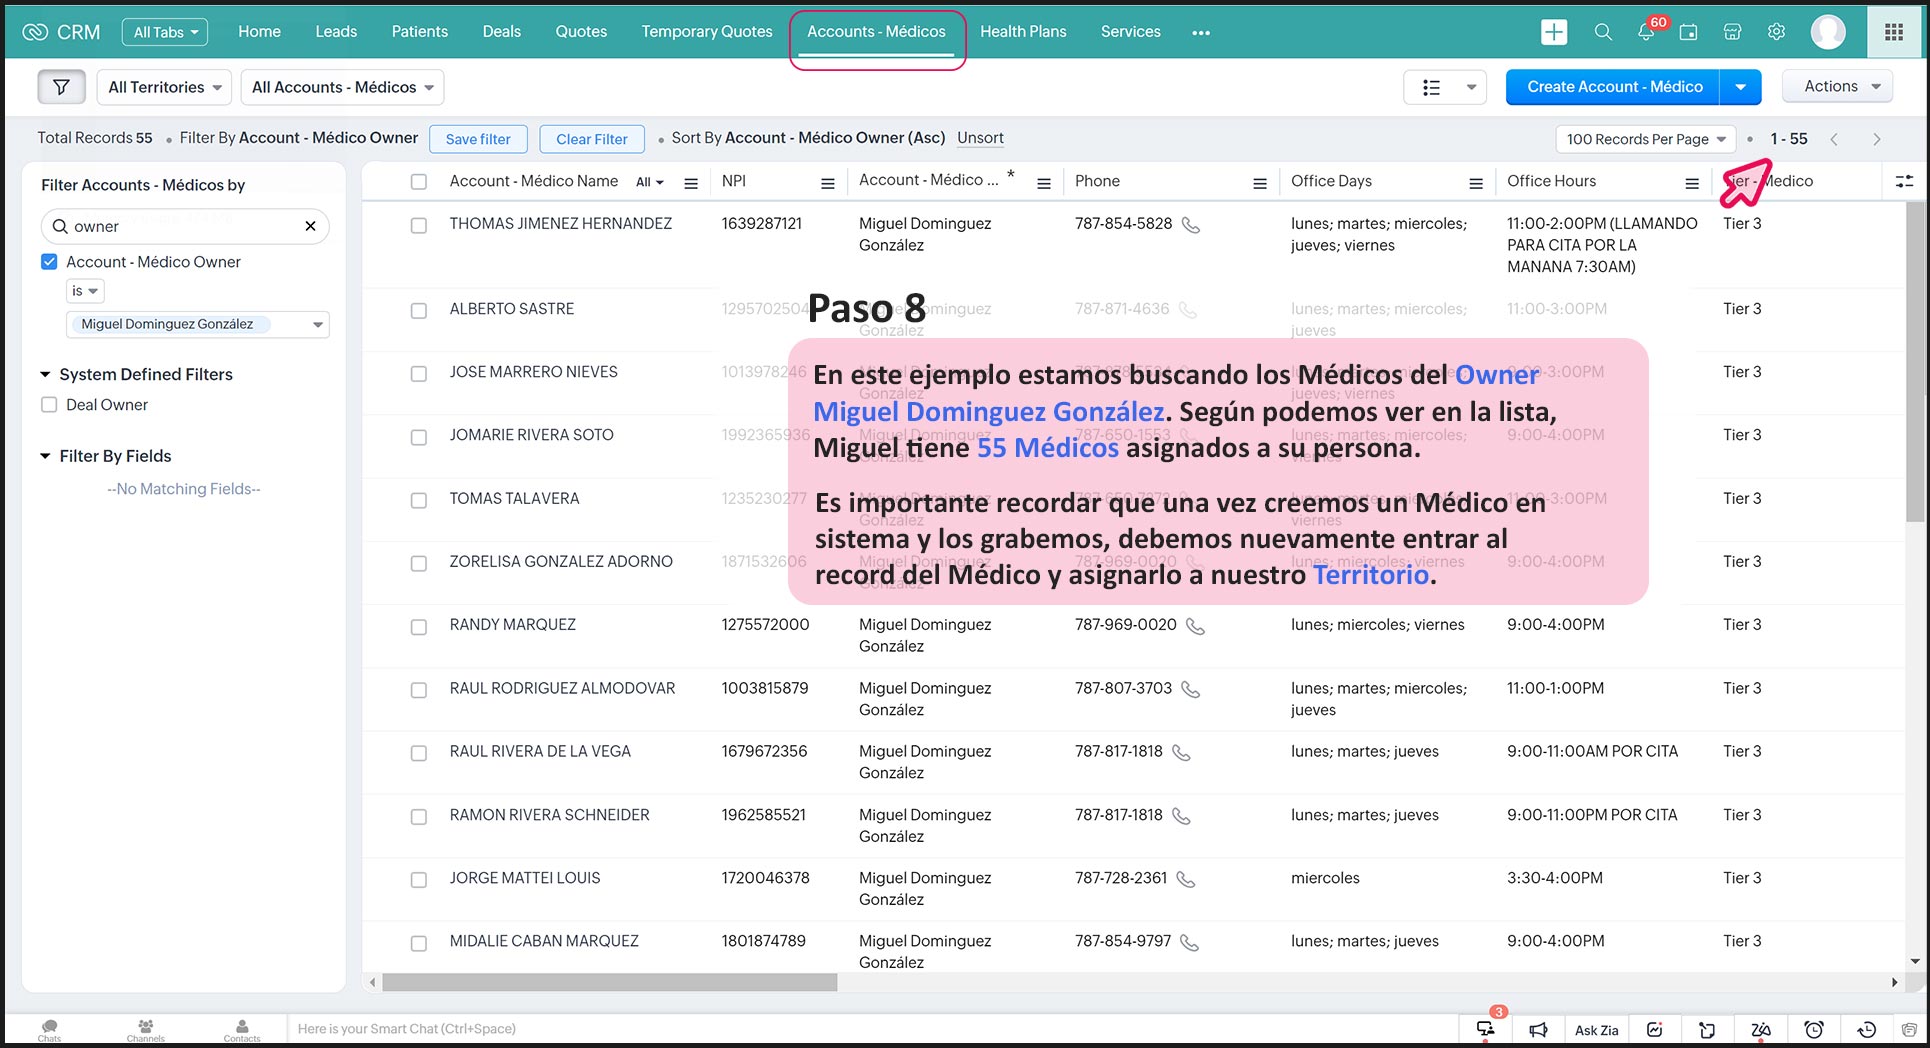
Task: Open Ask Zia assistant
Action: (x=1596, y=1030)
